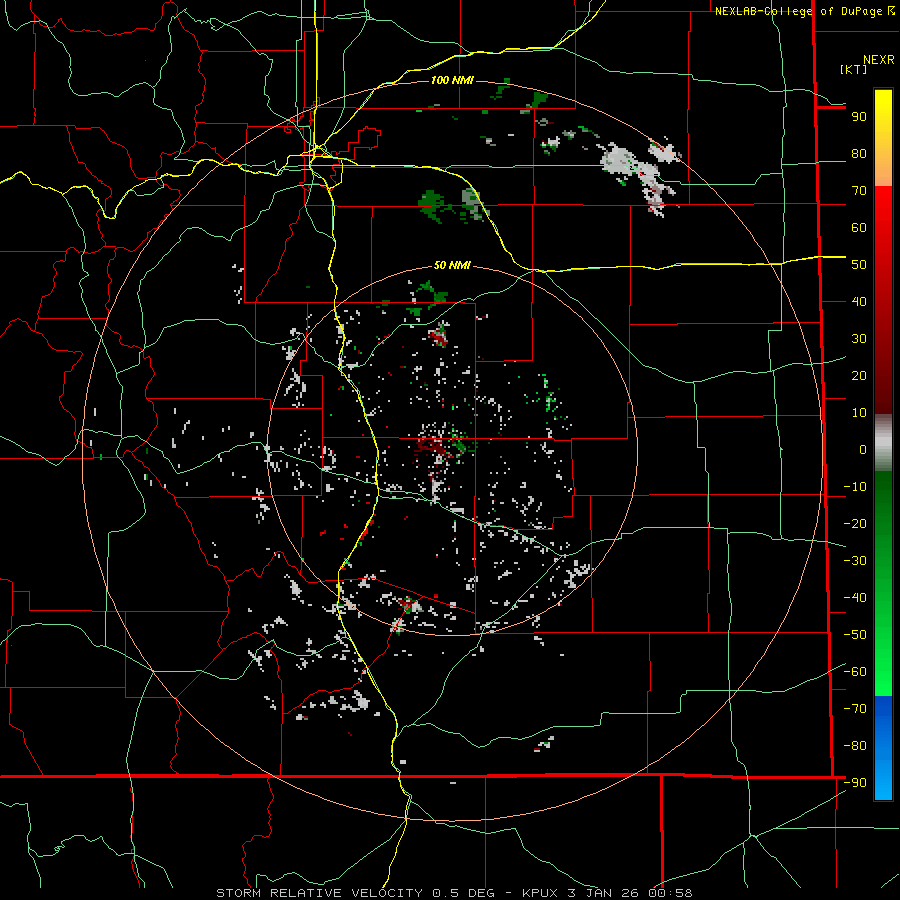Image resolution: width=900 pixels, height=900 pixels.
Task: Click "STORM RELATIVE VELOCITY" in the footer caption
Action: point(319,893)
